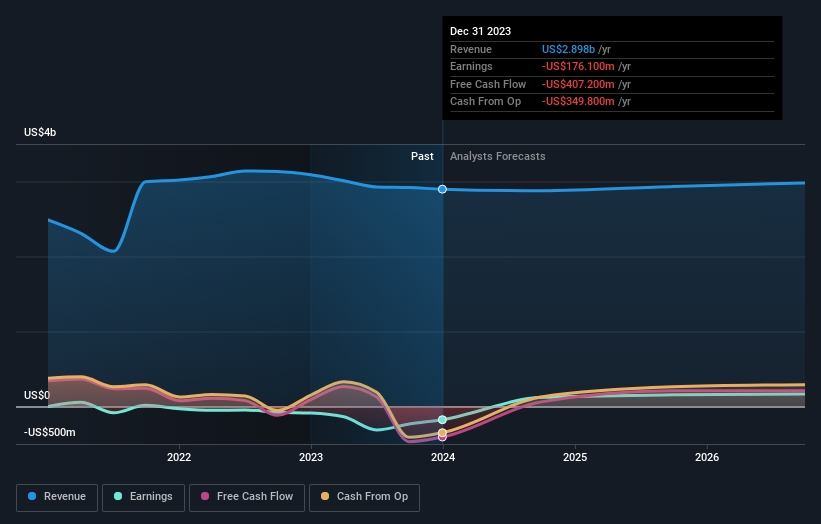The height and width of the screenshot is (524, 821).
Task: Click the orange Cash From Op legend dot
Action: tap(325, 496)
